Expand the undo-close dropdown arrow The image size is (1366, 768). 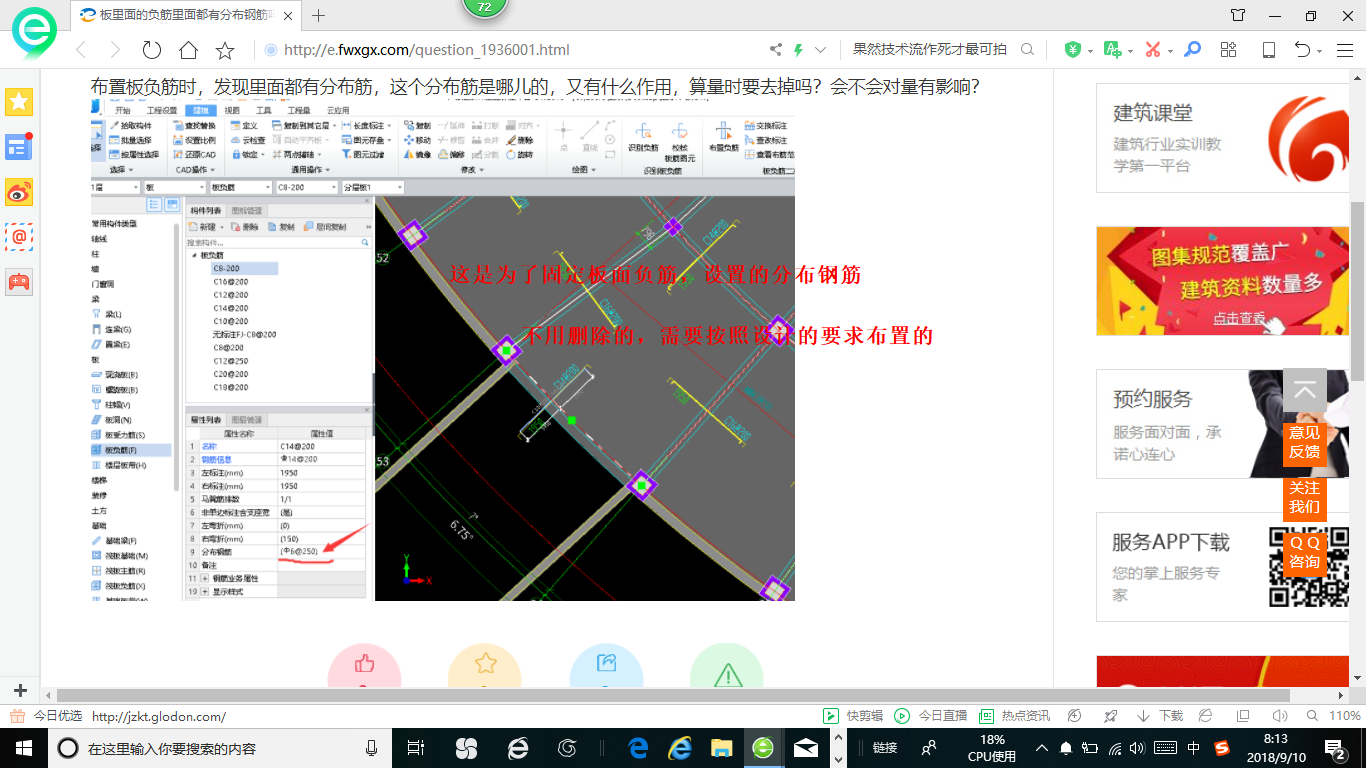tap(1320, 51)
